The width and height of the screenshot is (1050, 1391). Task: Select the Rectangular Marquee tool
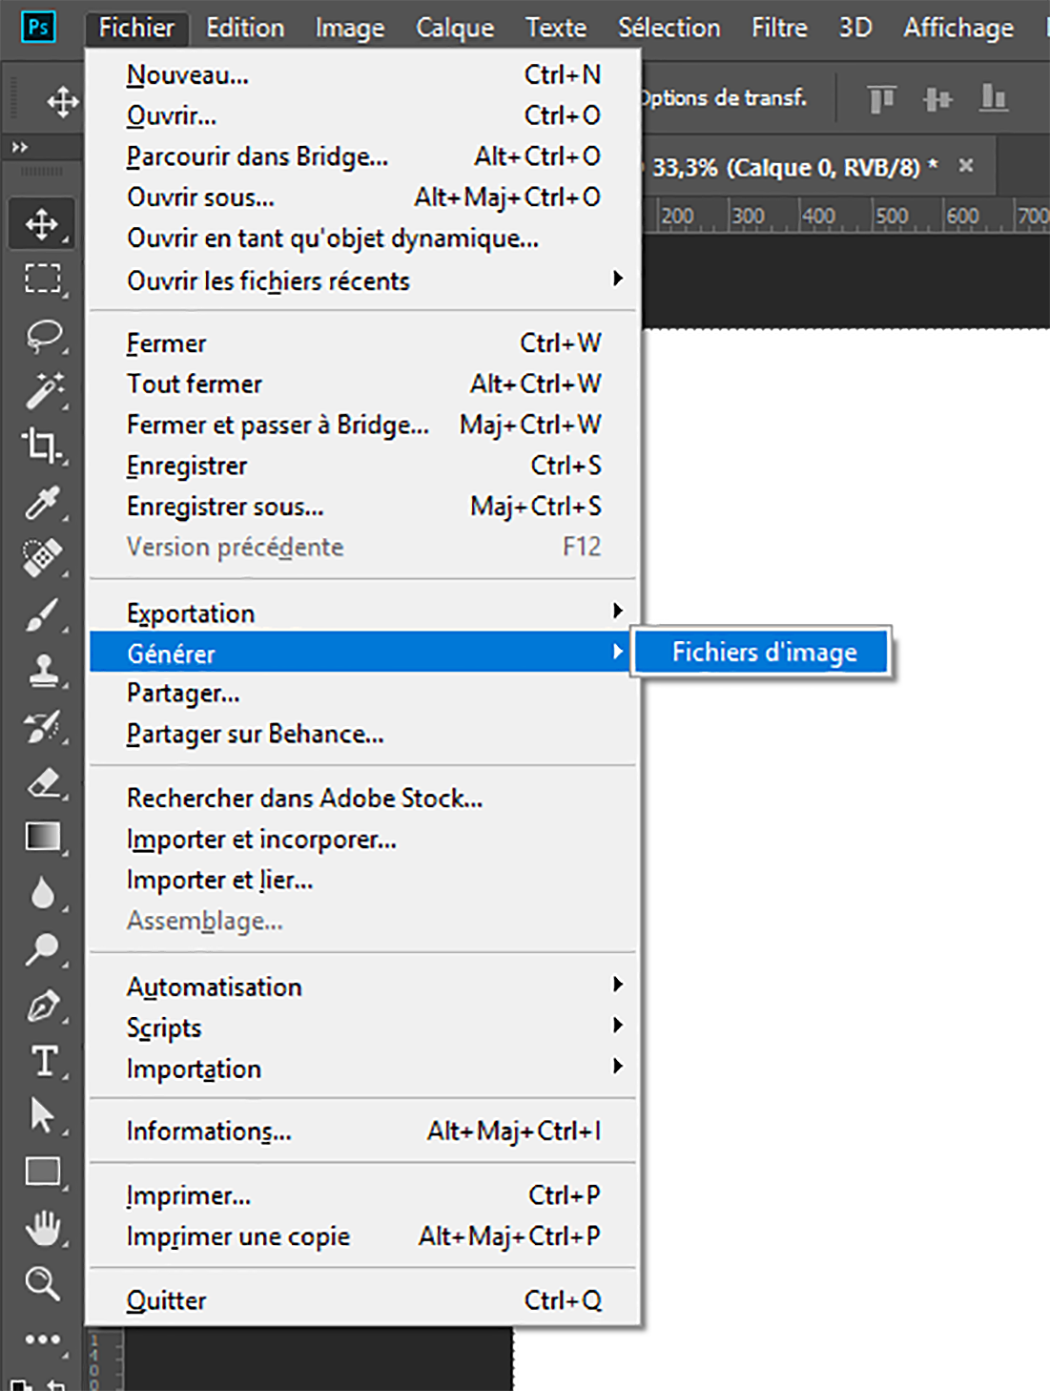pos(42,280)
